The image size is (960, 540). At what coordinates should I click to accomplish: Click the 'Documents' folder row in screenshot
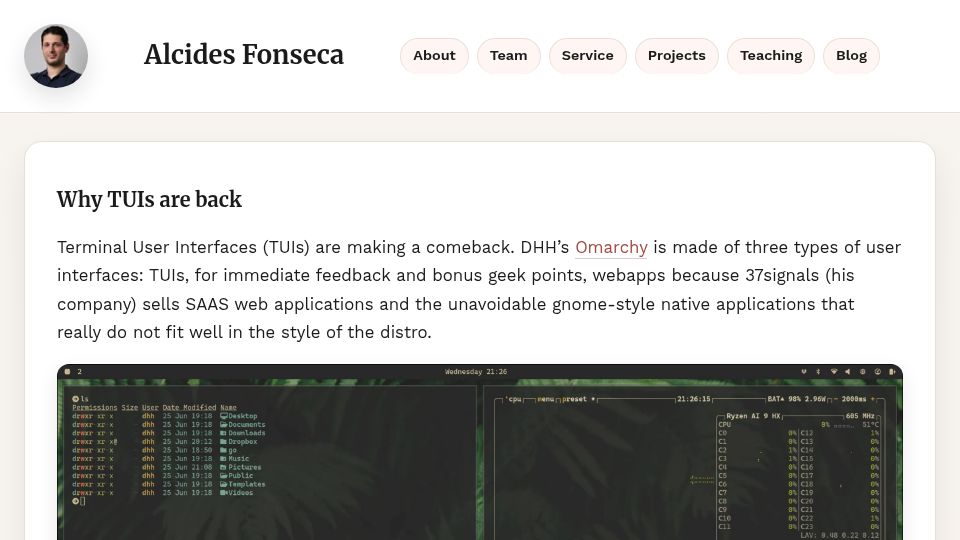[x=168, y=424]
